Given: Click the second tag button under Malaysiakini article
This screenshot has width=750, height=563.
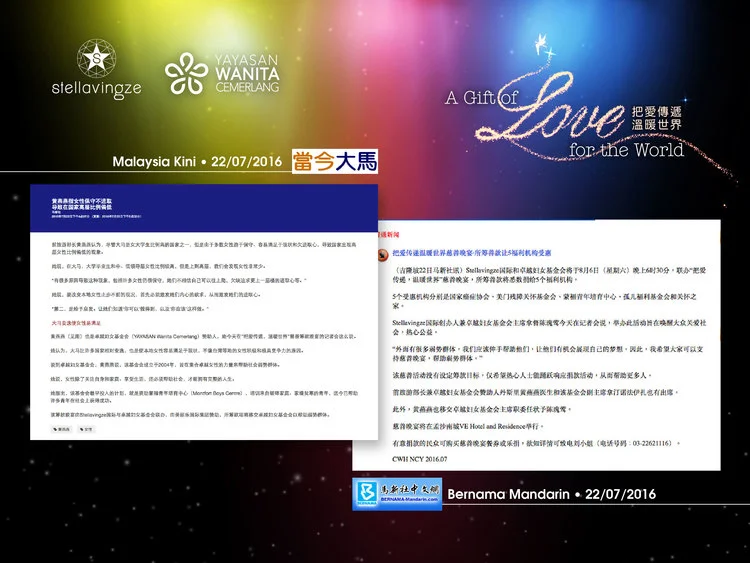Looking at the screenshot, I should (87, 429).
